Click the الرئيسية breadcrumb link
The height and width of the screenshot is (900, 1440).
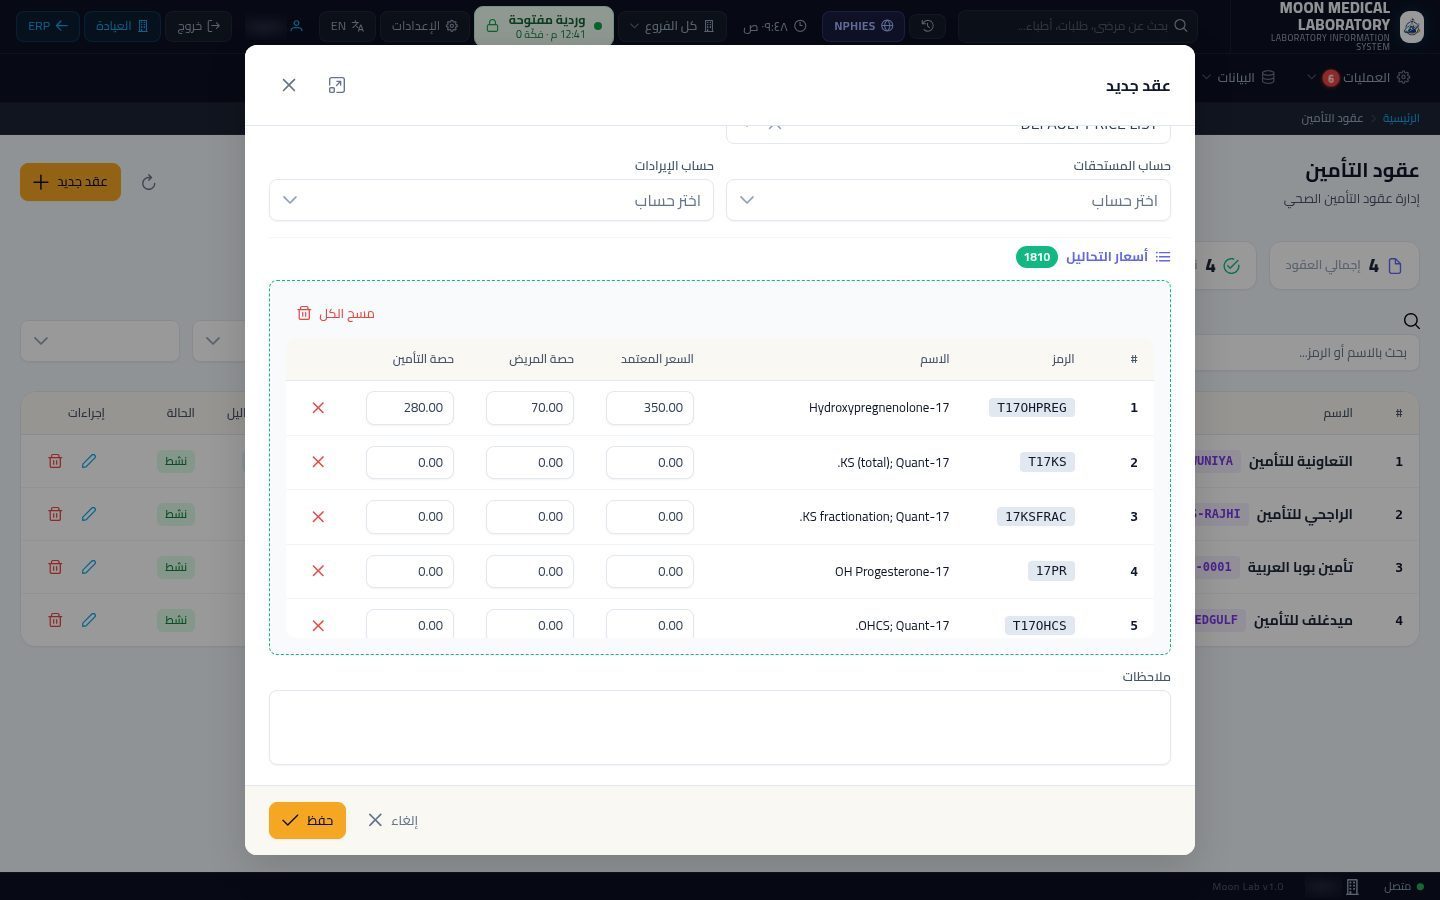[1401, 118]
